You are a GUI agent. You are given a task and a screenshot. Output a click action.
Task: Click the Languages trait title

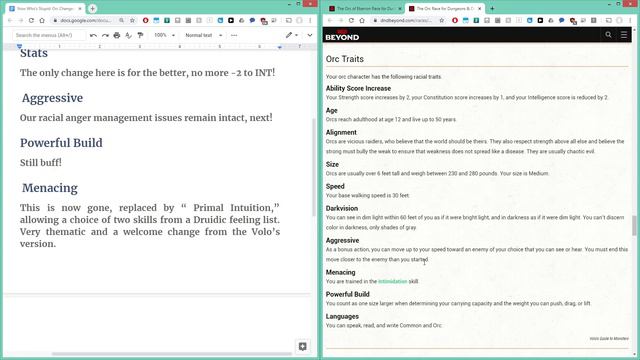342,316
